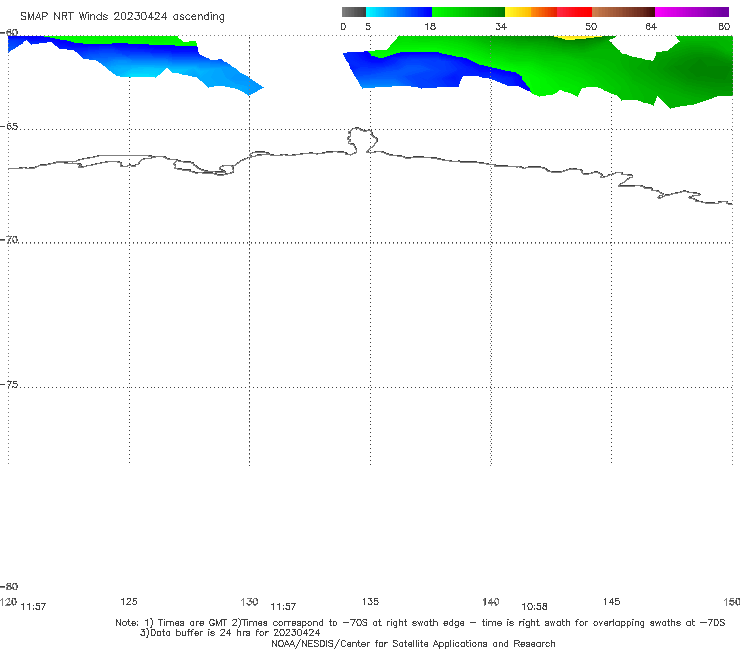
Task: Select the gray segment of the color bar
Action: tap(353, 12)
